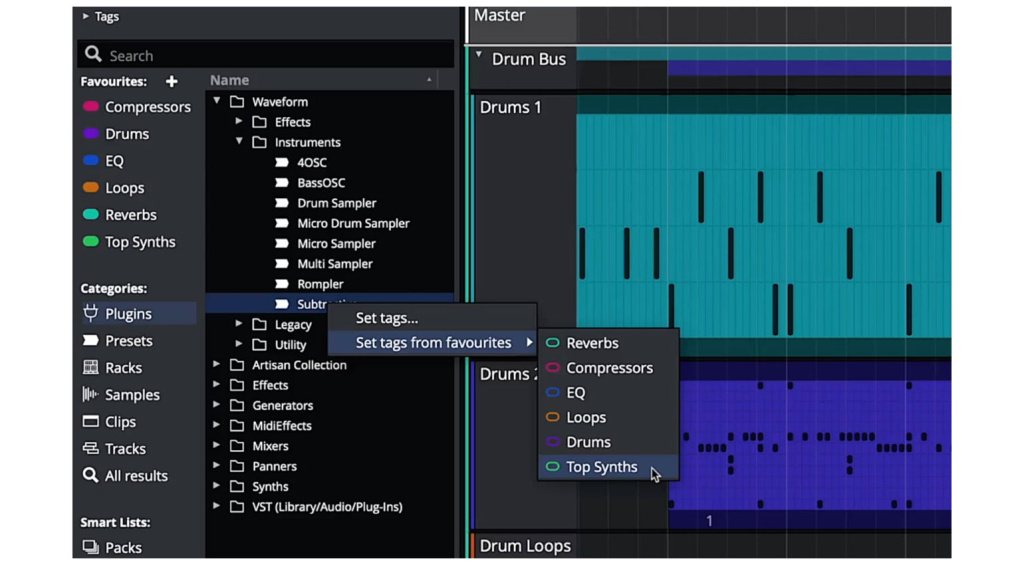This screenshot has width=1024, height=565.
Task: Expand the Legacy folder
Action: click(239, 323)
